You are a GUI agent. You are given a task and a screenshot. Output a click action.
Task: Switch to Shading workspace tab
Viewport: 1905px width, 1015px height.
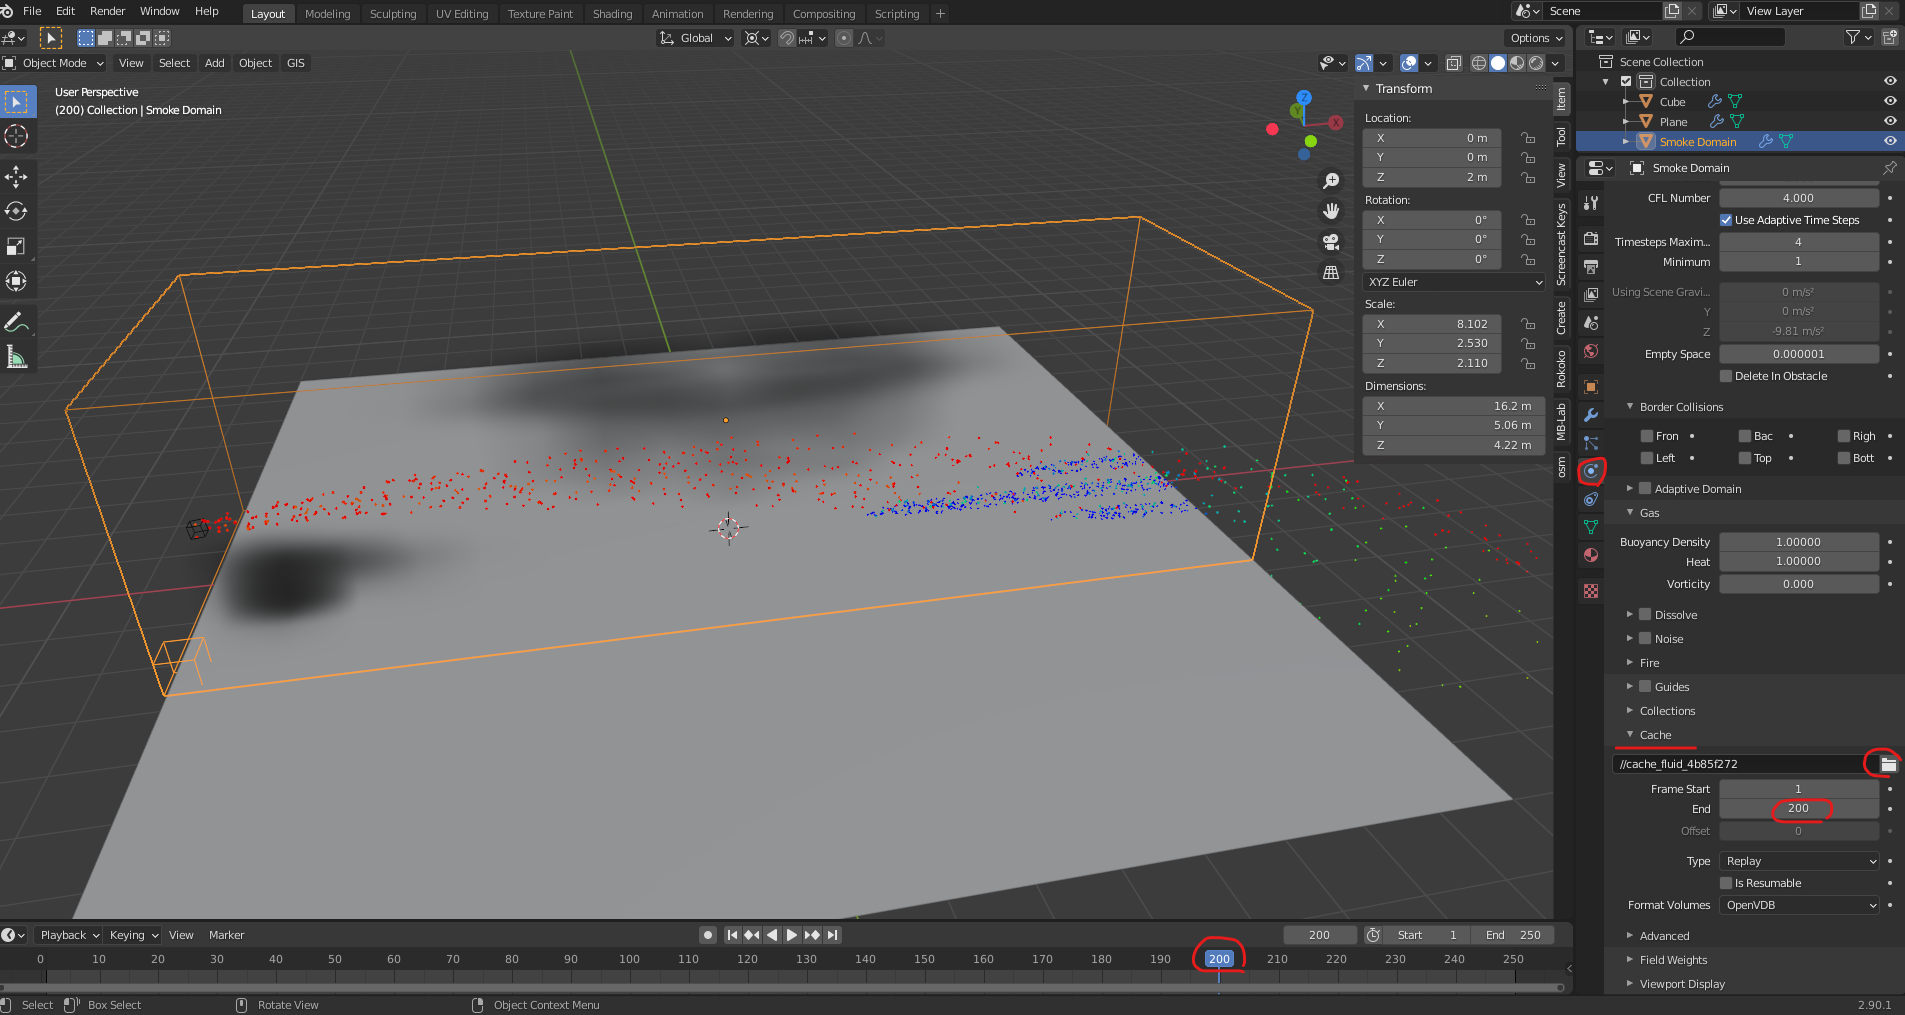tap(612, 14)
